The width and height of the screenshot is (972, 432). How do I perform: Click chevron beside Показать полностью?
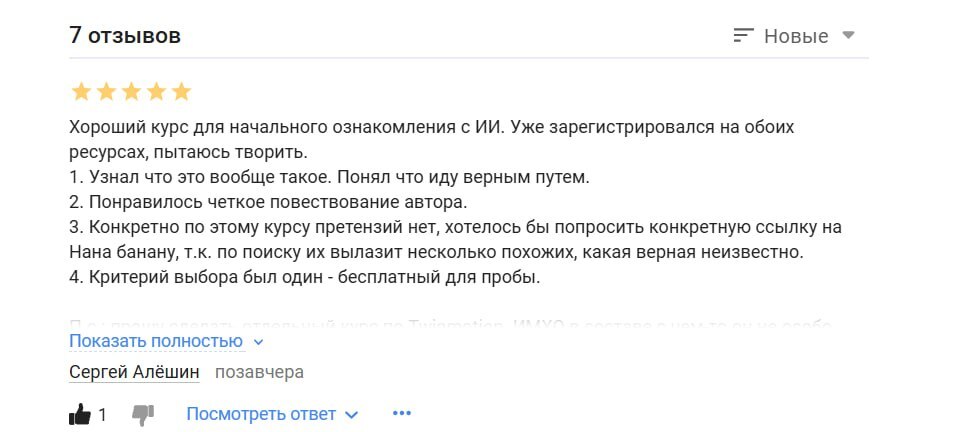pos(258,342)
